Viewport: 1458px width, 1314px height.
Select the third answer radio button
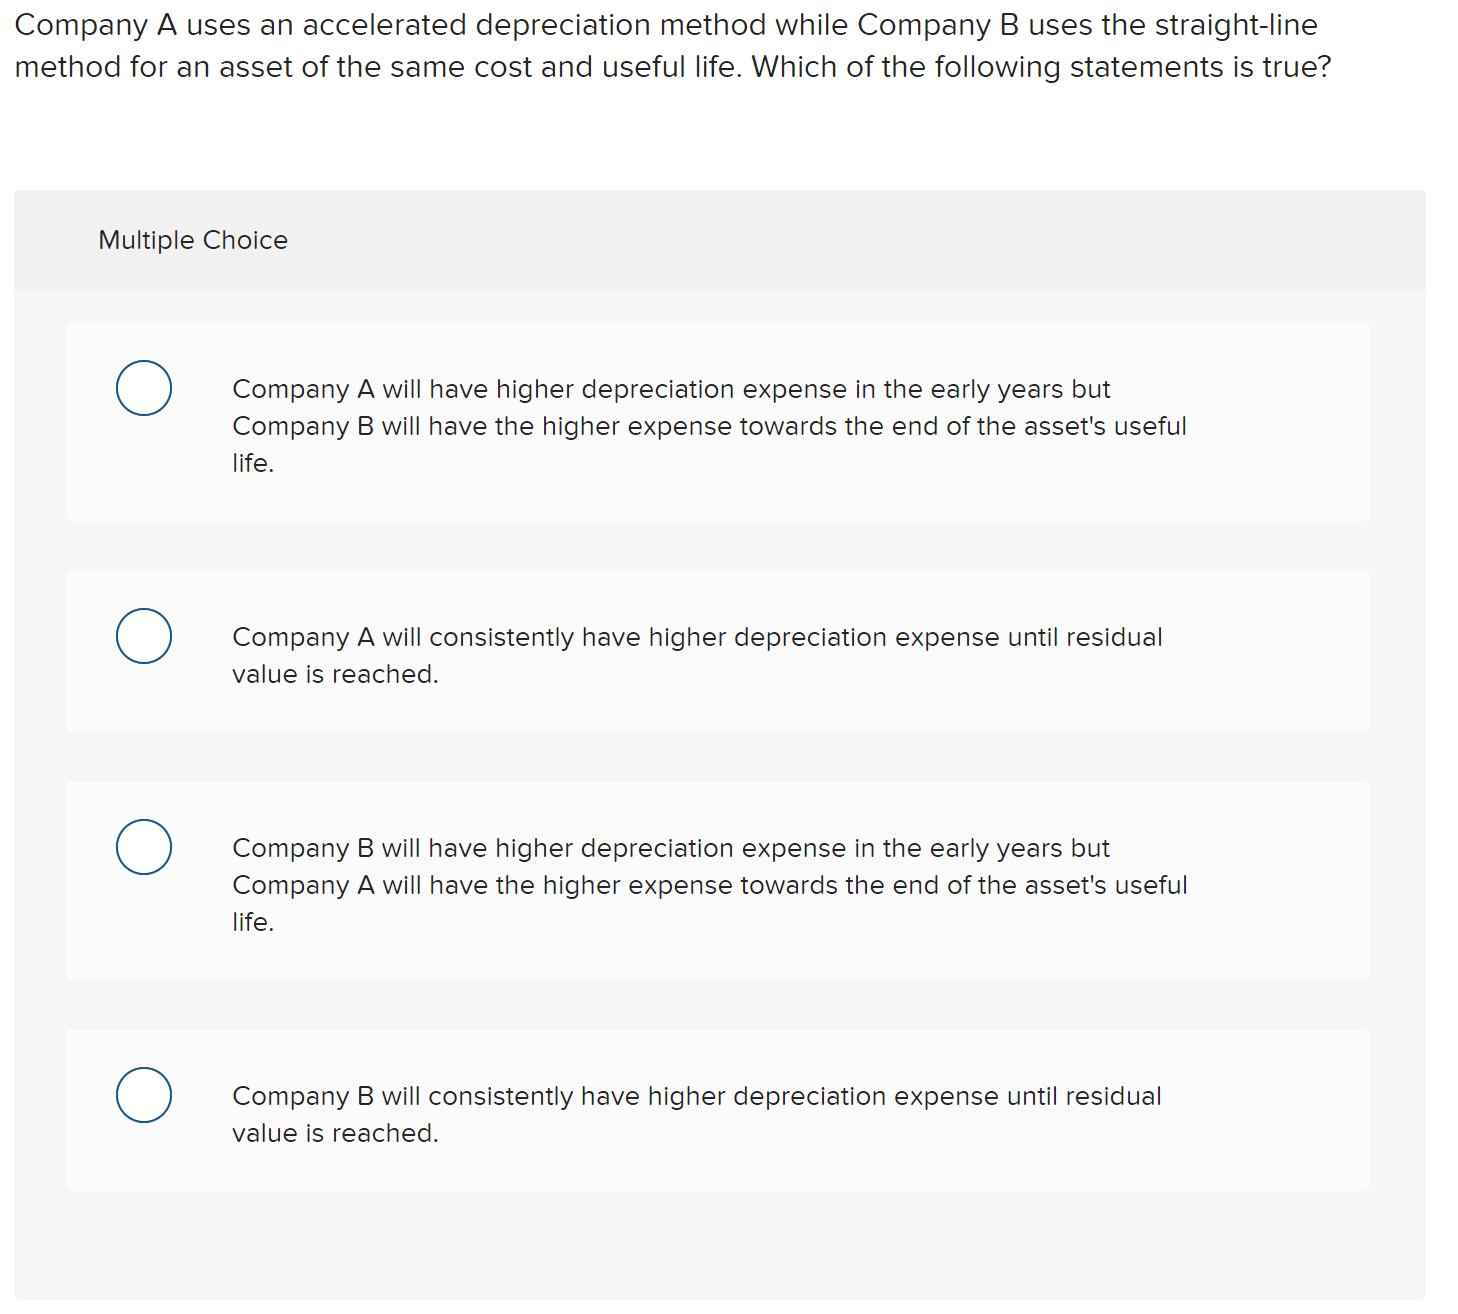pyautogui.click(x=143, y=846)
